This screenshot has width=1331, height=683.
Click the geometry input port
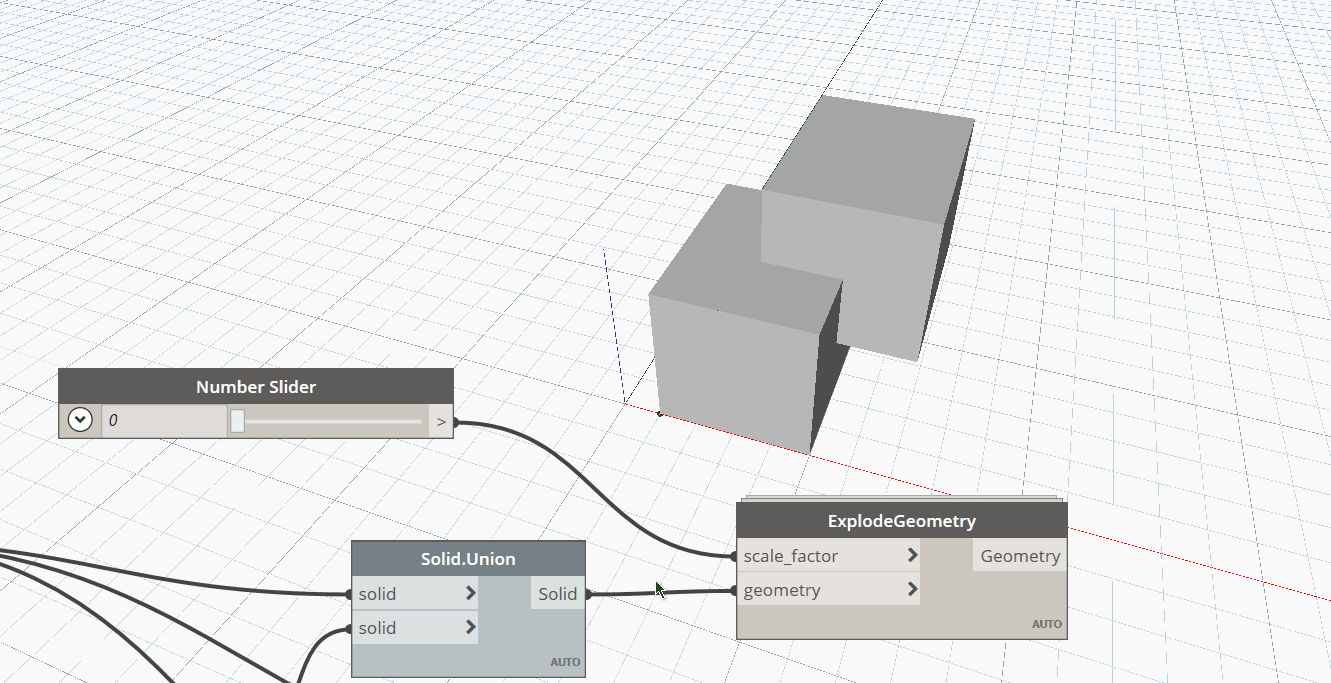tap(829, 590)
